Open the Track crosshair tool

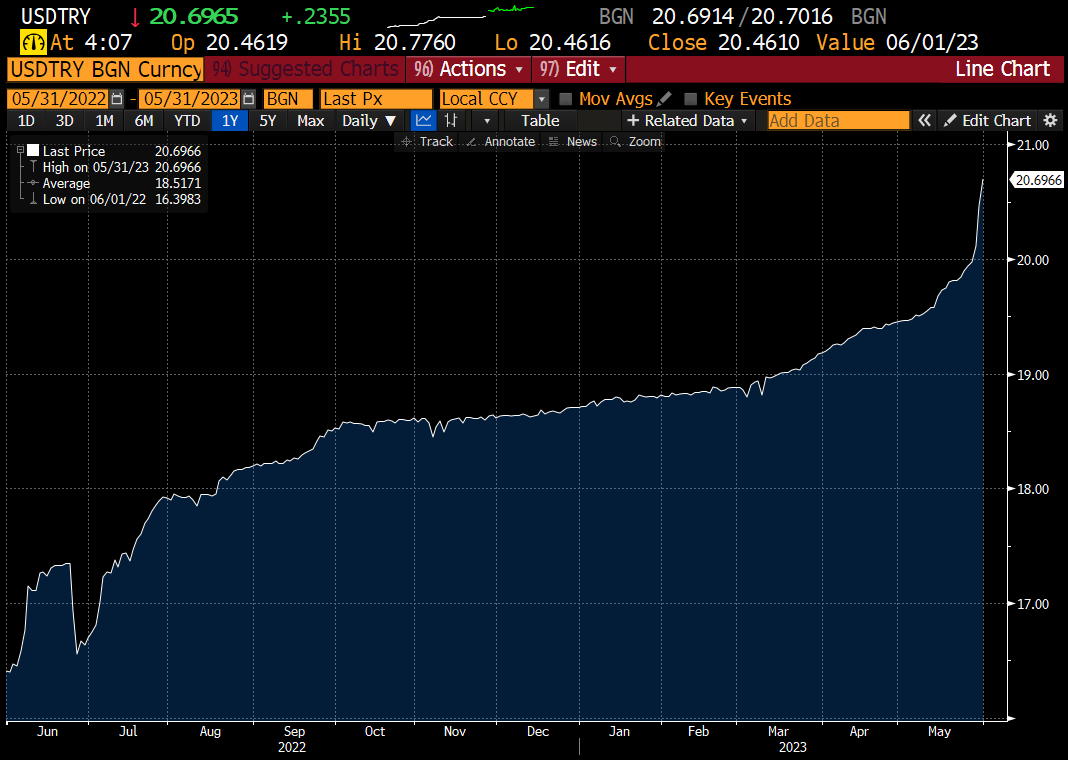point(428,141)
